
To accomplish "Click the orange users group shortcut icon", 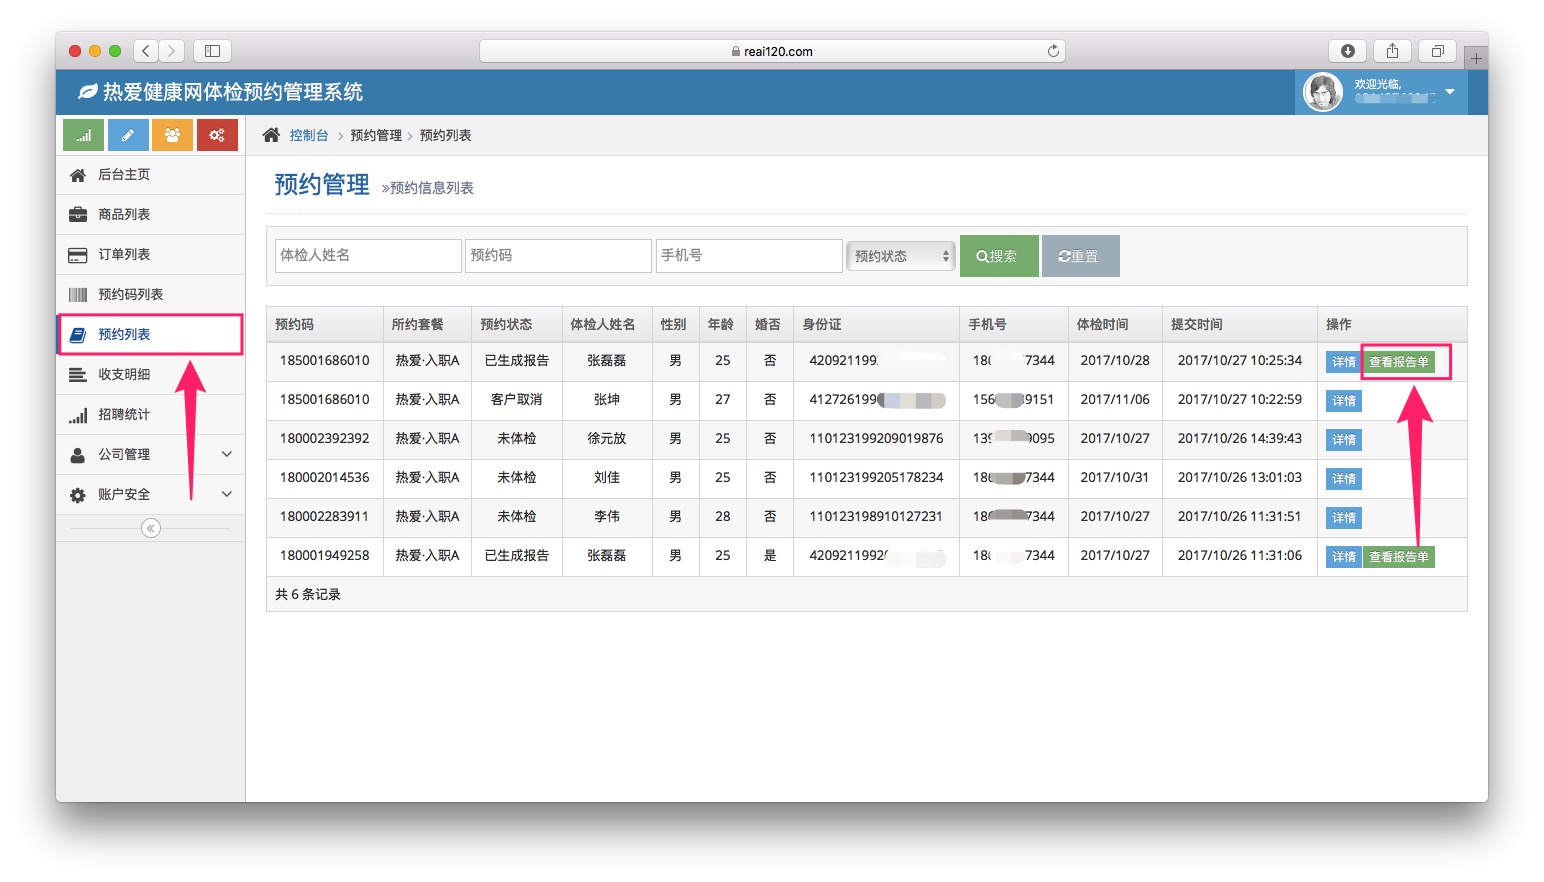I will (172, 135).
